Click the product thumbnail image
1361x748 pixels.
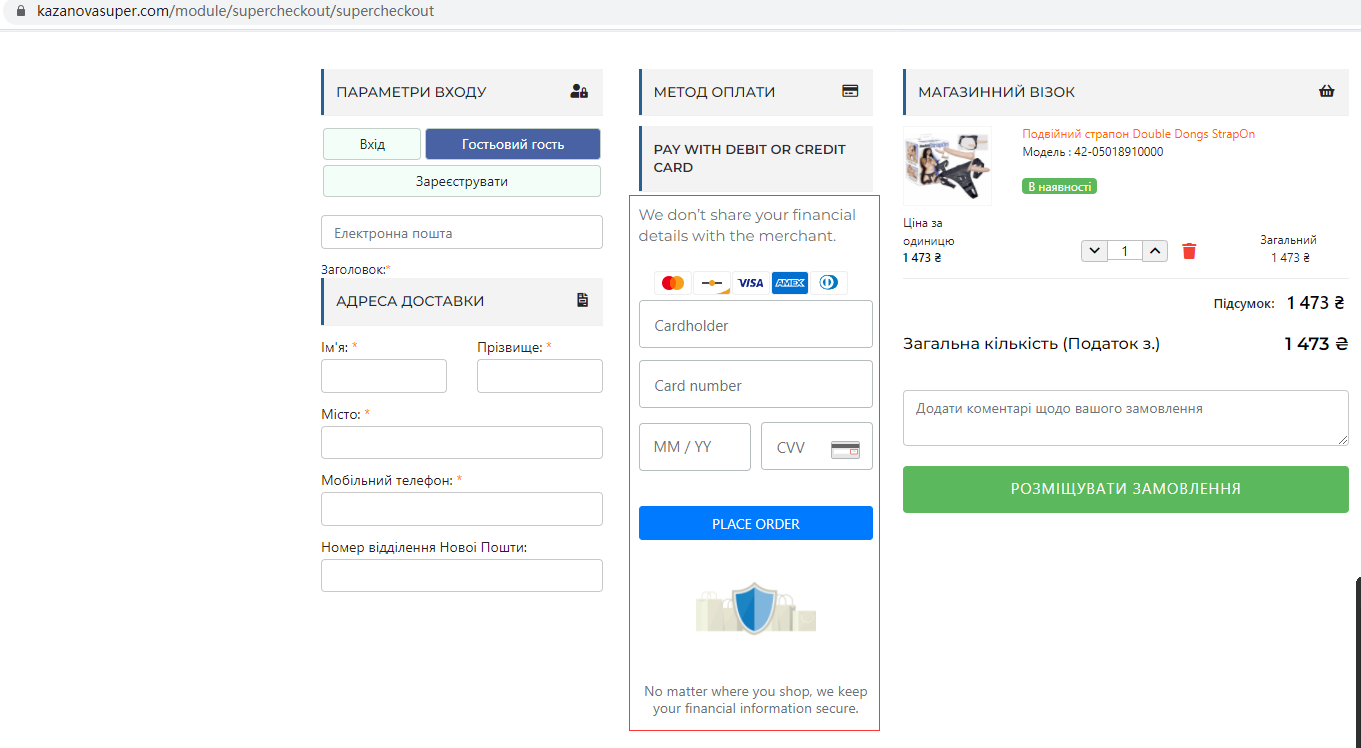click(x=946, y=165)
